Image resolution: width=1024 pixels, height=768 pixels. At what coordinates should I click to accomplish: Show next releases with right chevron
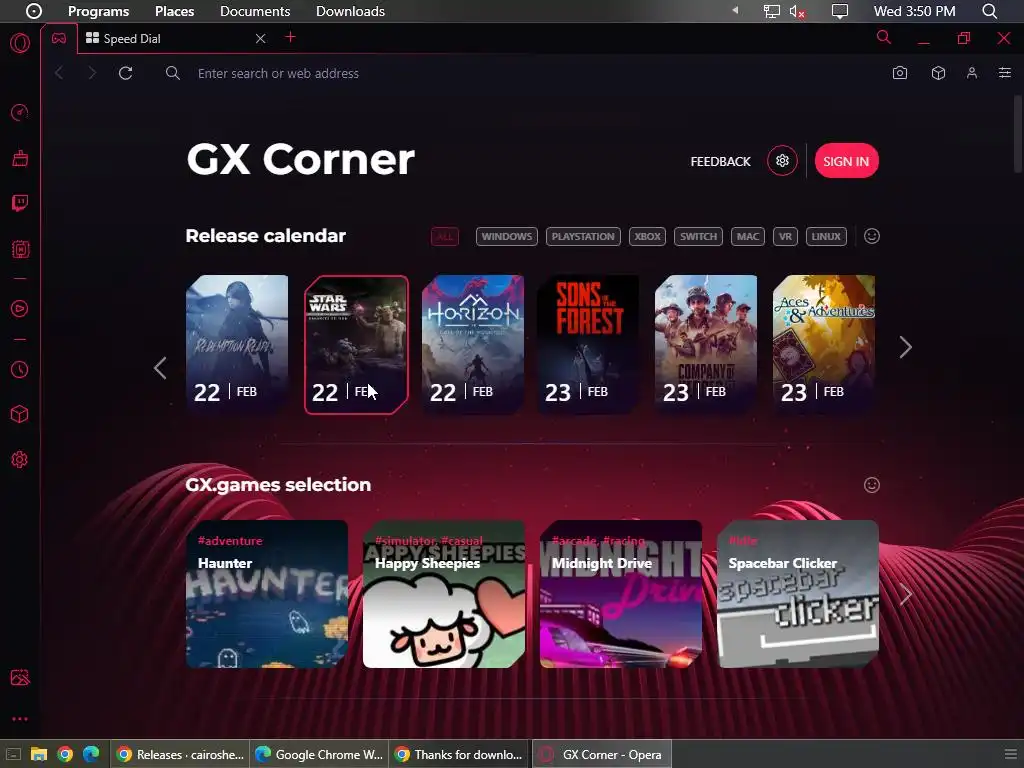[905, 347]
